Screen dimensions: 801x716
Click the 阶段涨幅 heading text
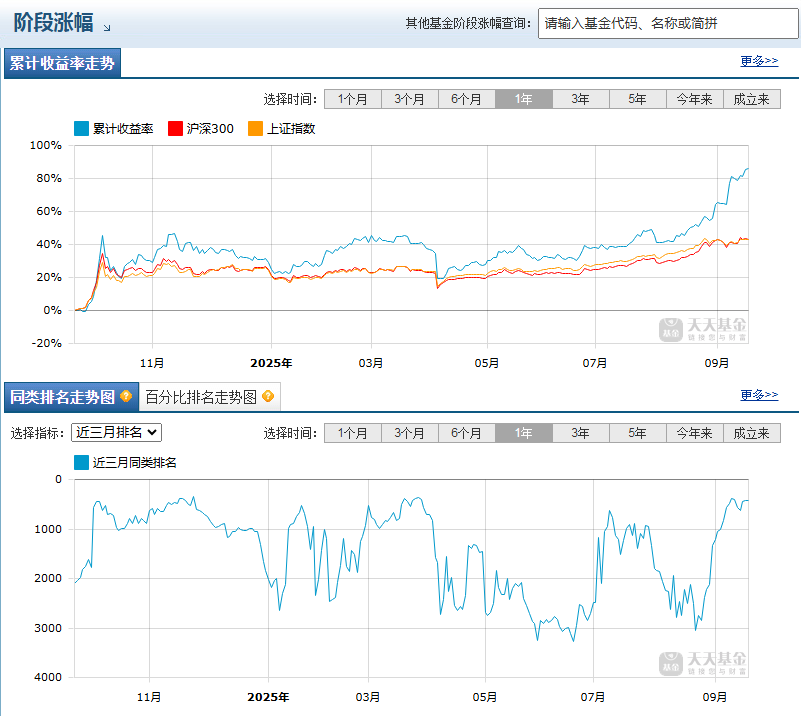pyautogui.click(x=54, y=23)
